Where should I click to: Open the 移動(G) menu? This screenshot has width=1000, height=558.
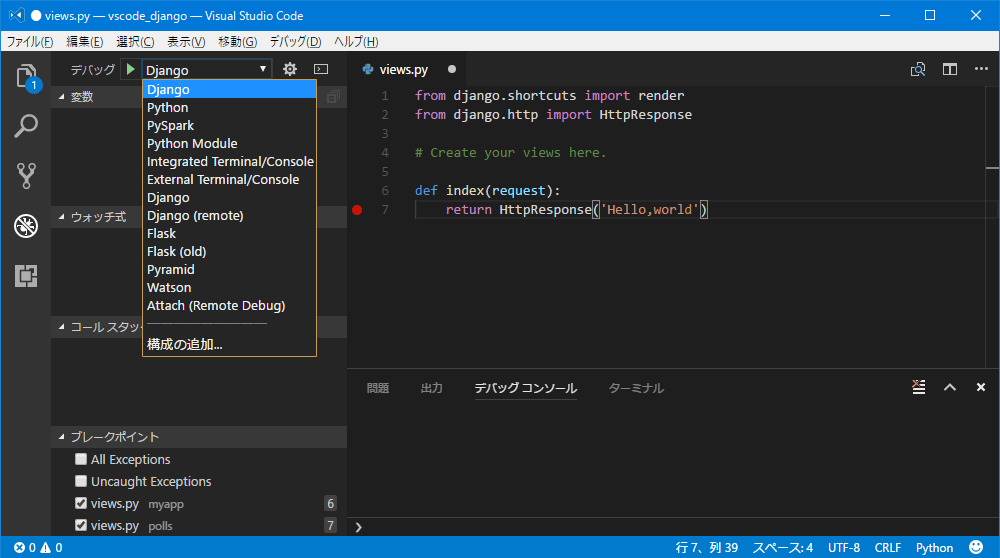(x=237, y=41)
